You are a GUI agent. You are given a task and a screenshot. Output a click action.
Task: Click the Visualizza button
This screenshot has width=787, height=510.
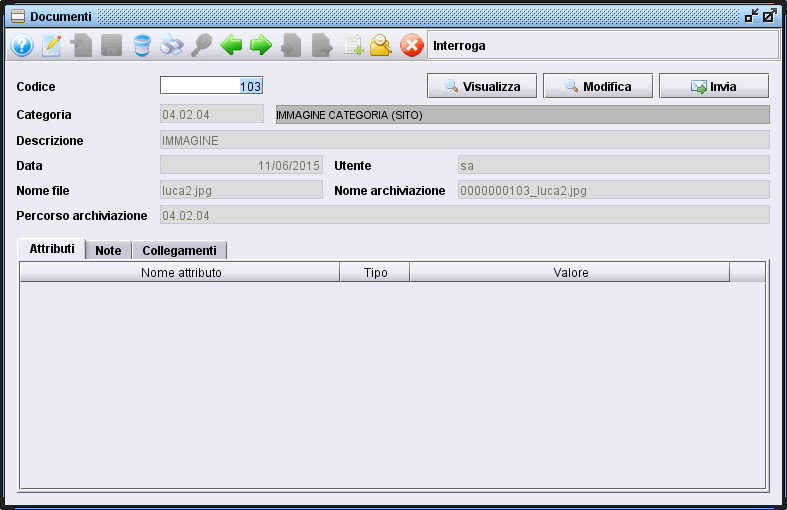482,86
